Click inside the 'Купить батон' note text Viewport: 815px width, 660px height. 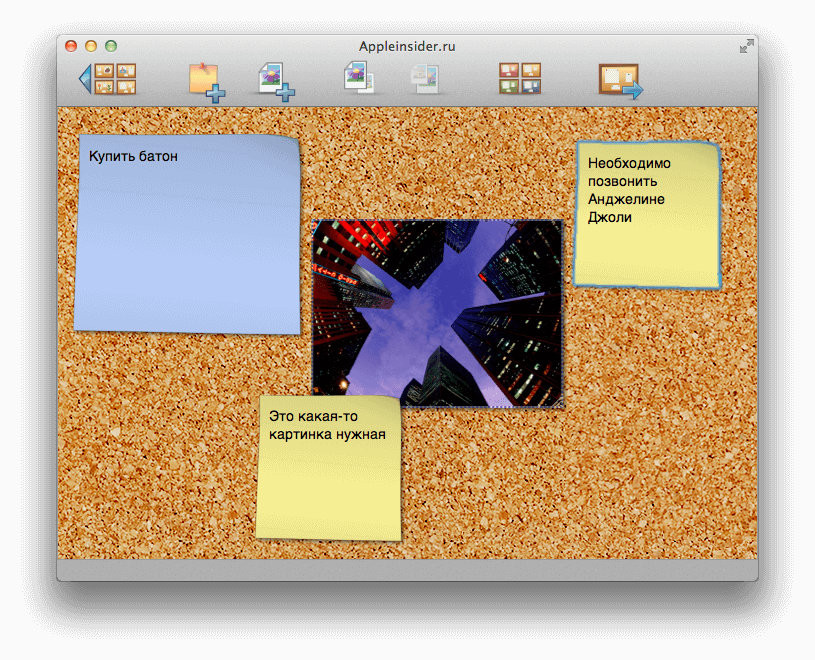point(135,156)
